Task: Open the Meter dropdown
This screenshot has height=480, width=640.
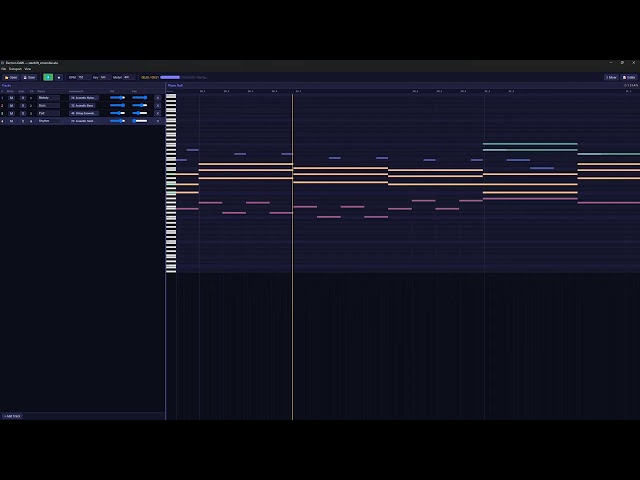Action: 129,77
